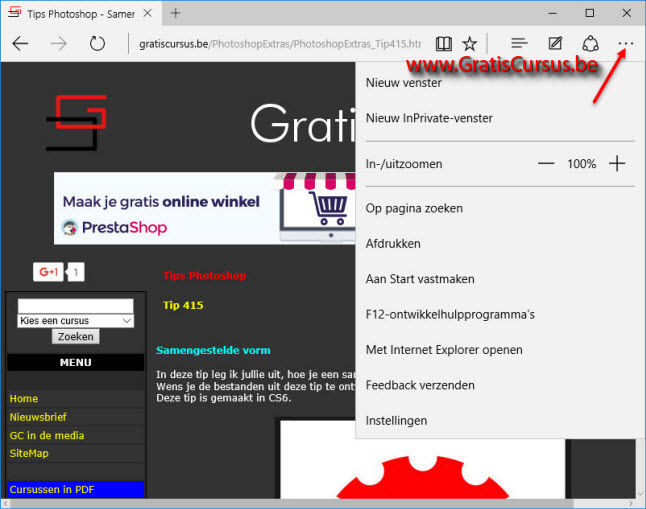Screen dimensions: 646x509
Task: Select Op pagina zoeken
Action: (x=414, y=209)
